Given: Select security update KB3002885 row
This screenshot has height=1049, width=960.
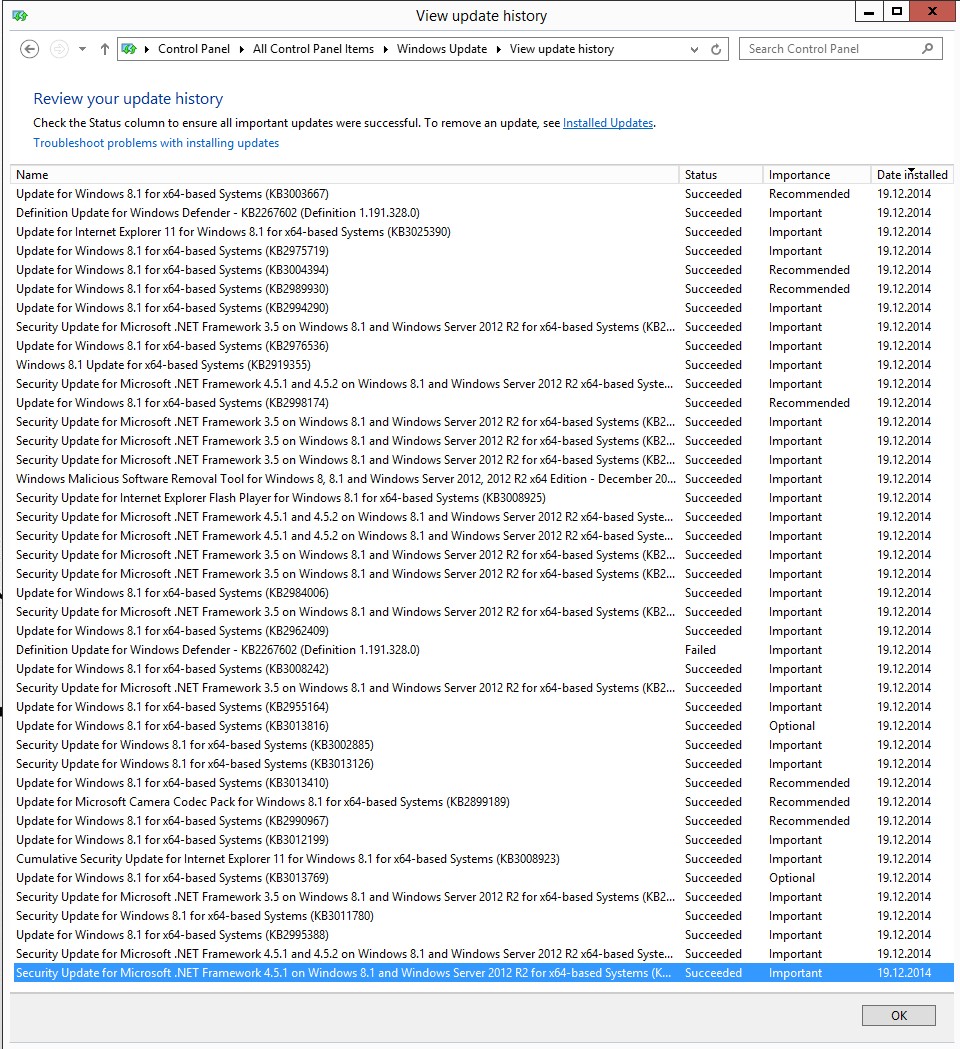Looking at the screenshot, I should [483, 745].
